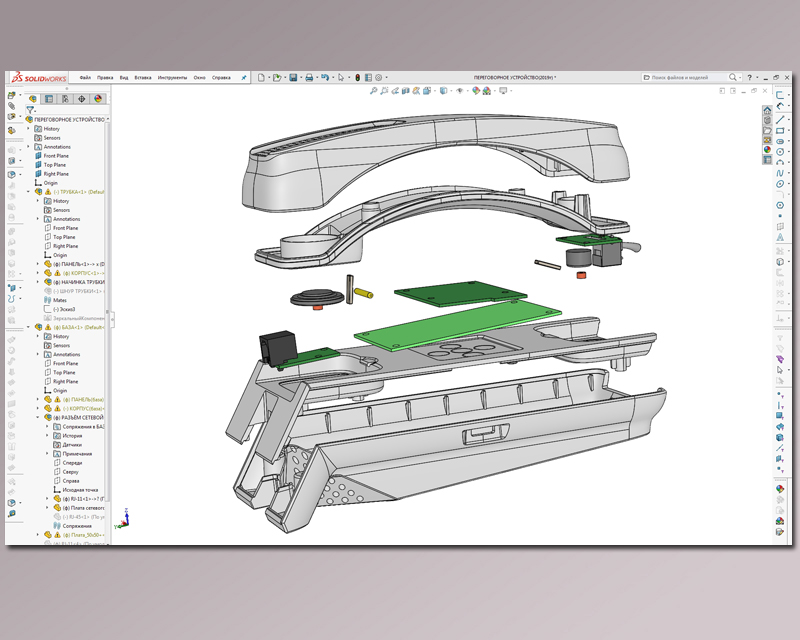Select top-level Front Plane in feature tree
The width and height of the screenshot is (800, 640).
click(x=56, y=156)
